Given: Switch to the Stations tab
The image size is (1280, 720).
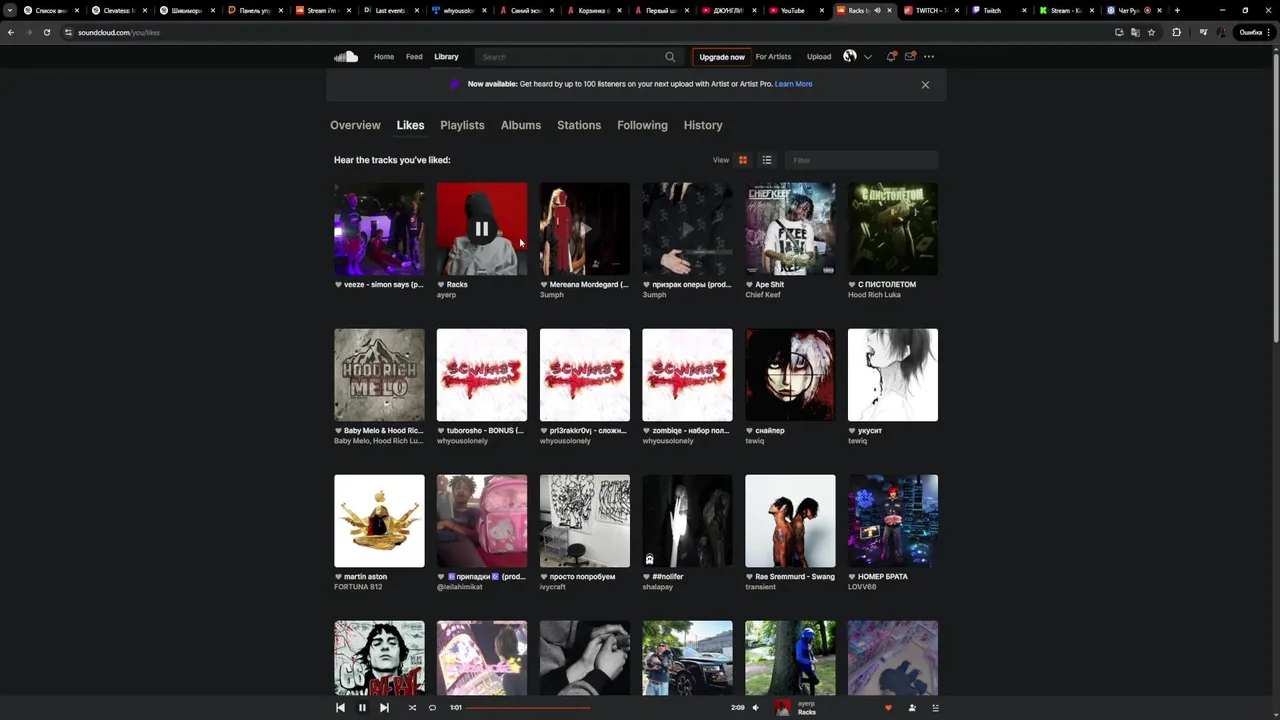Looking at the screenshot, I should 579,125.
